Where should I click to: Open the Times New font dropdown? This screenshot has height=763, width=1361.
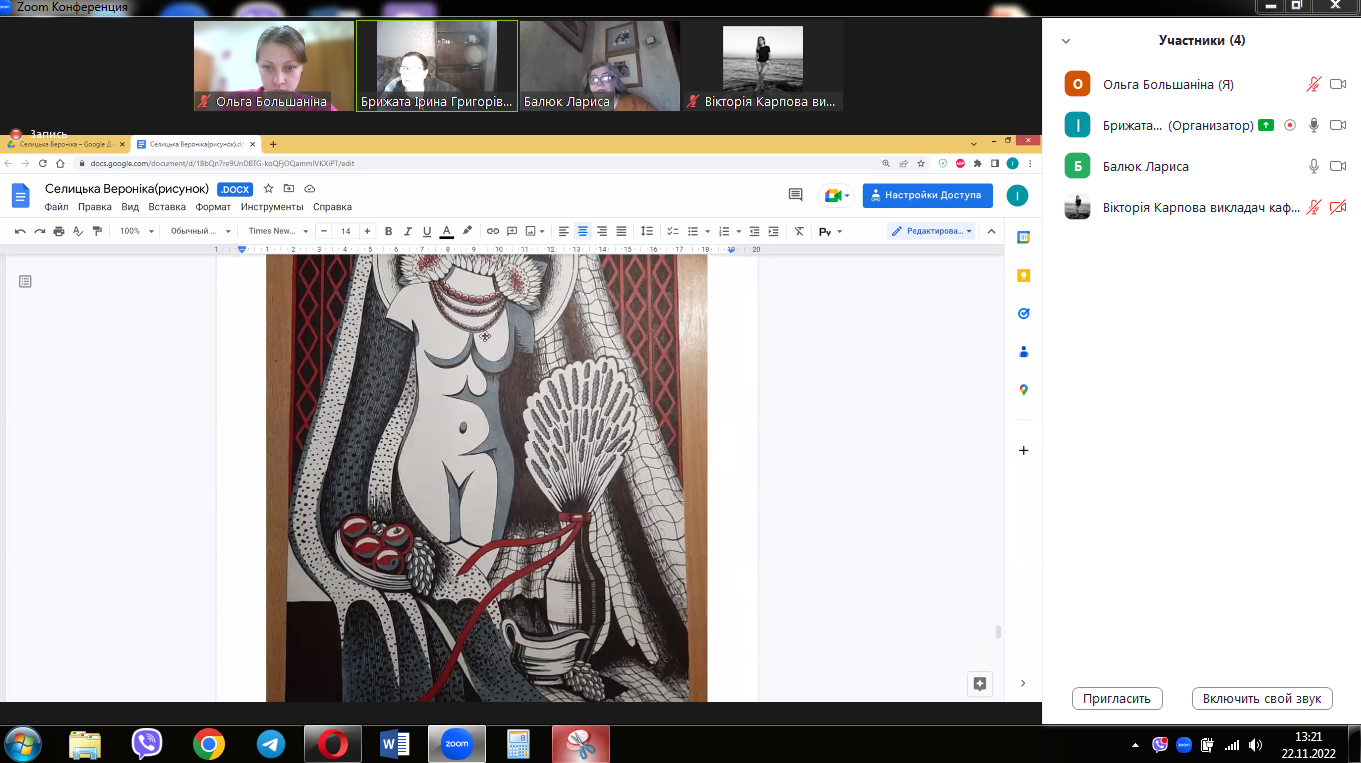pyautogui.click(x=277, y=231)
